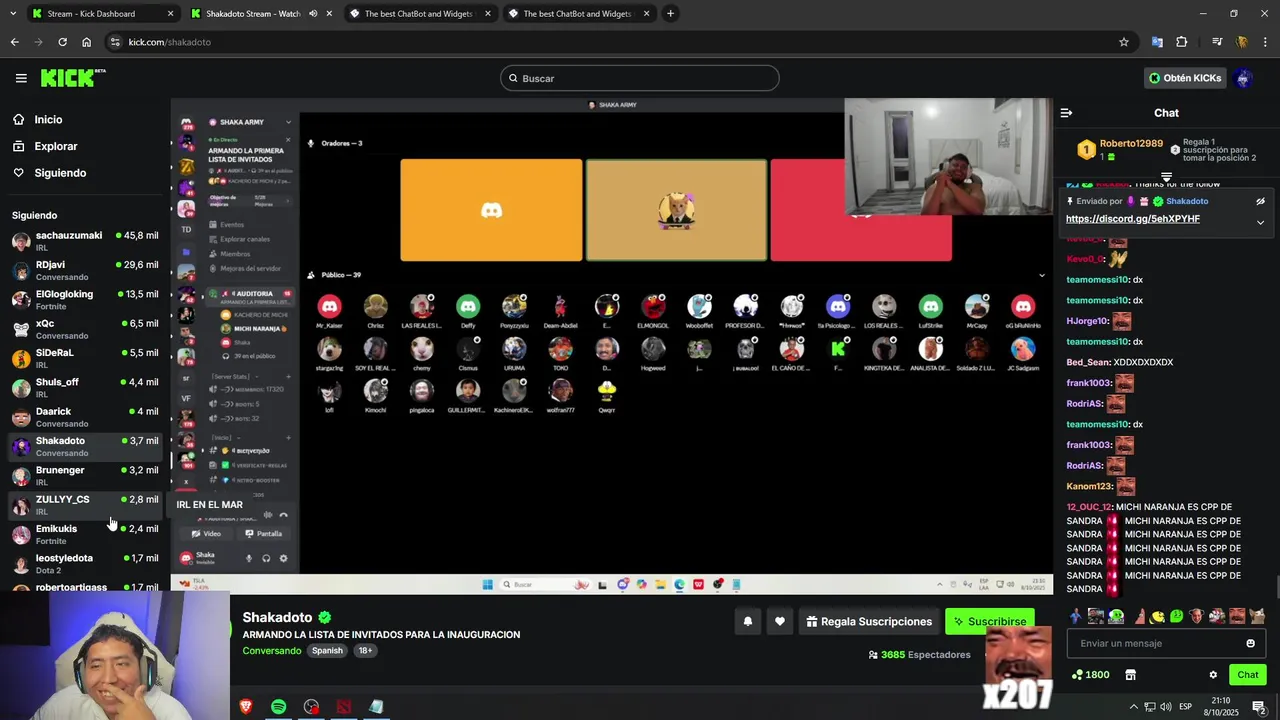Open the Extensions puzzle menu
The image size is (1280, 720).
[1182, 42]
